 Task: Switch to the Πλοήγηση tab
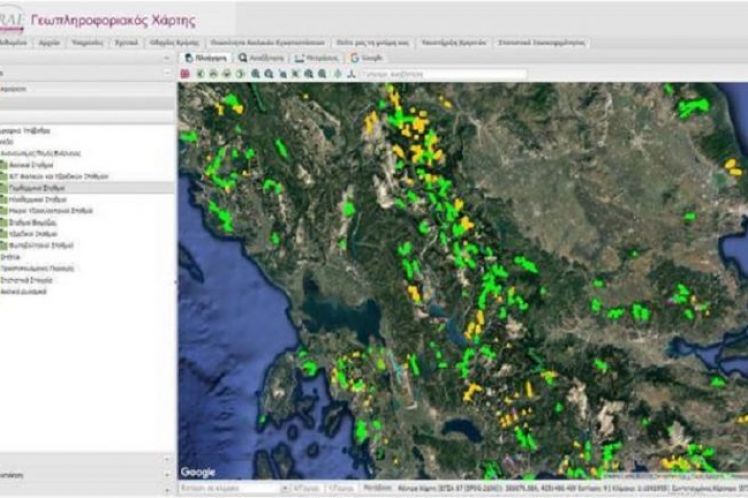pyautogui.click(x=205, y=58)
